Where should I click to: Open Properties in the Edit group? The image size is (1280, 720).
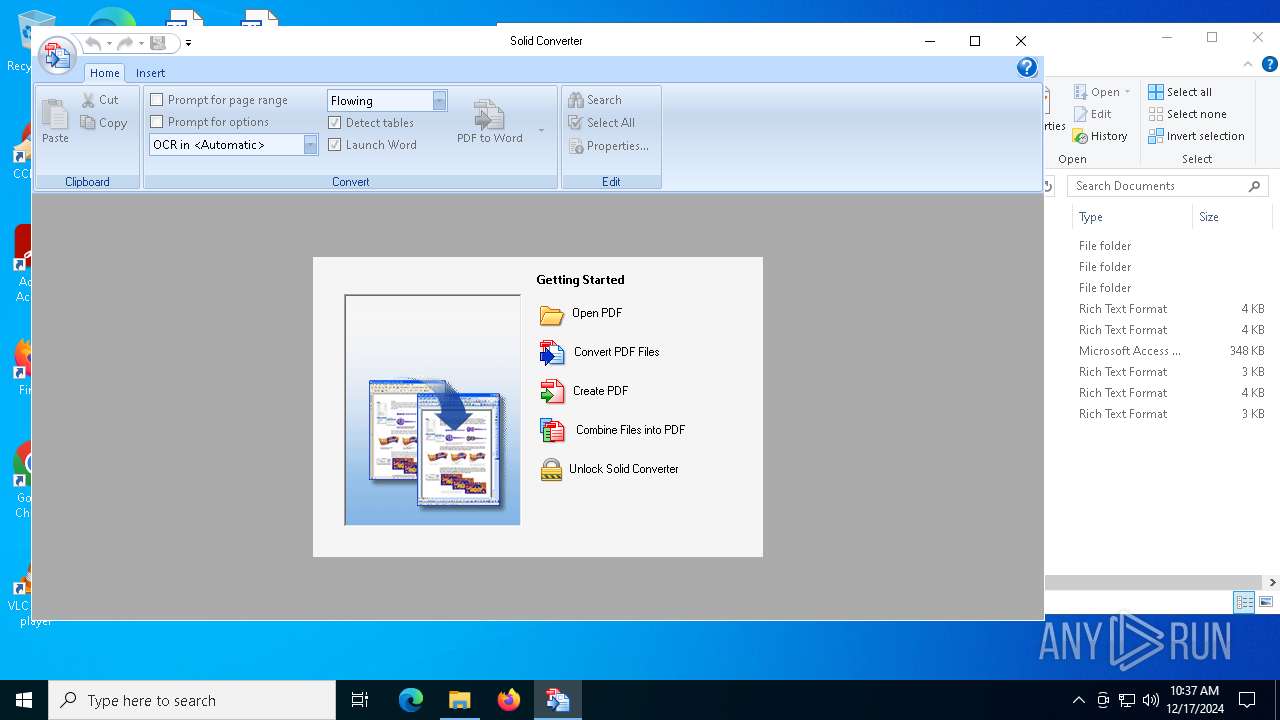tap(608, 146)
